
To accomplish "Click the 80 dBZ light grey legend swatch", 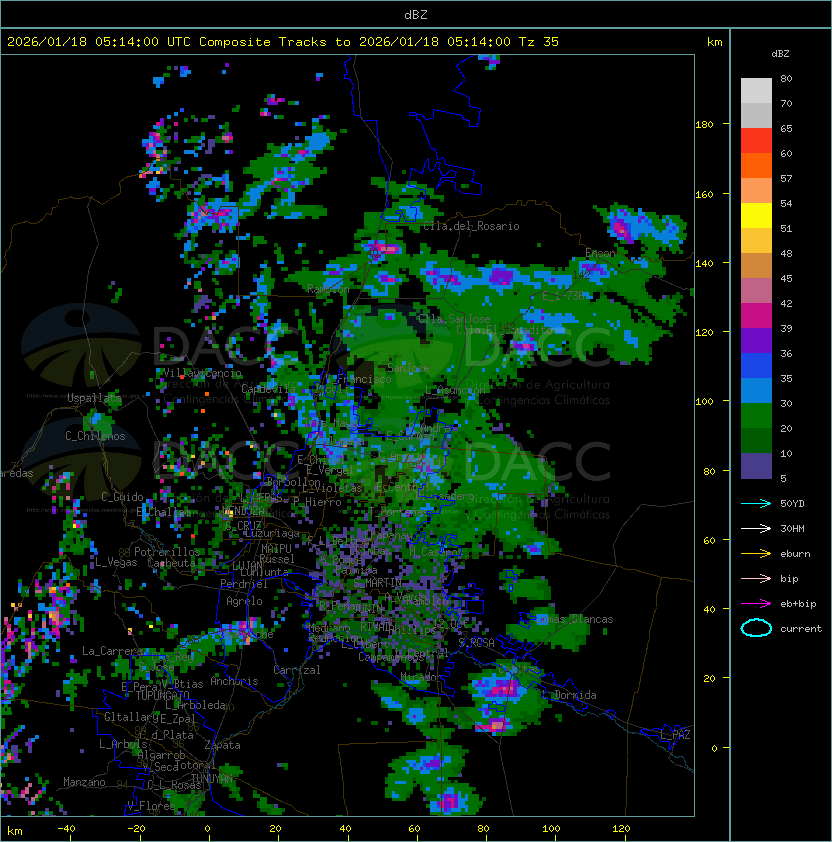I will pyautogui.click(x=756, y=90).
